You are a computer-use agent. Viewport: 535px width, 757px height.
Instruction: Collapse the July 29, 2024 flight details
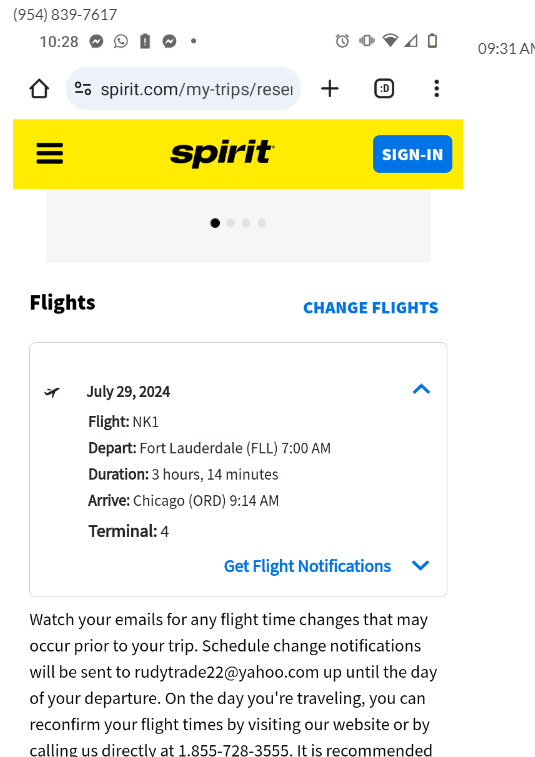[x=422, y=389]
